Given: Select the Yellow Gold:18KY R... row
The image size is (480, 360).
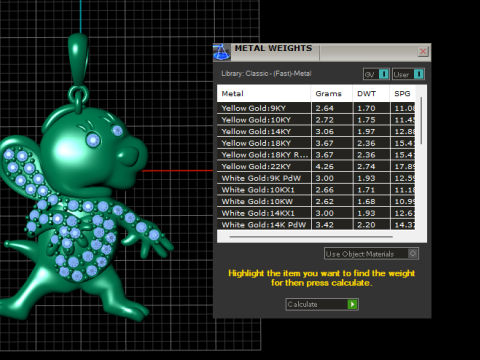Looking at the screenshot, I should 316,155.
